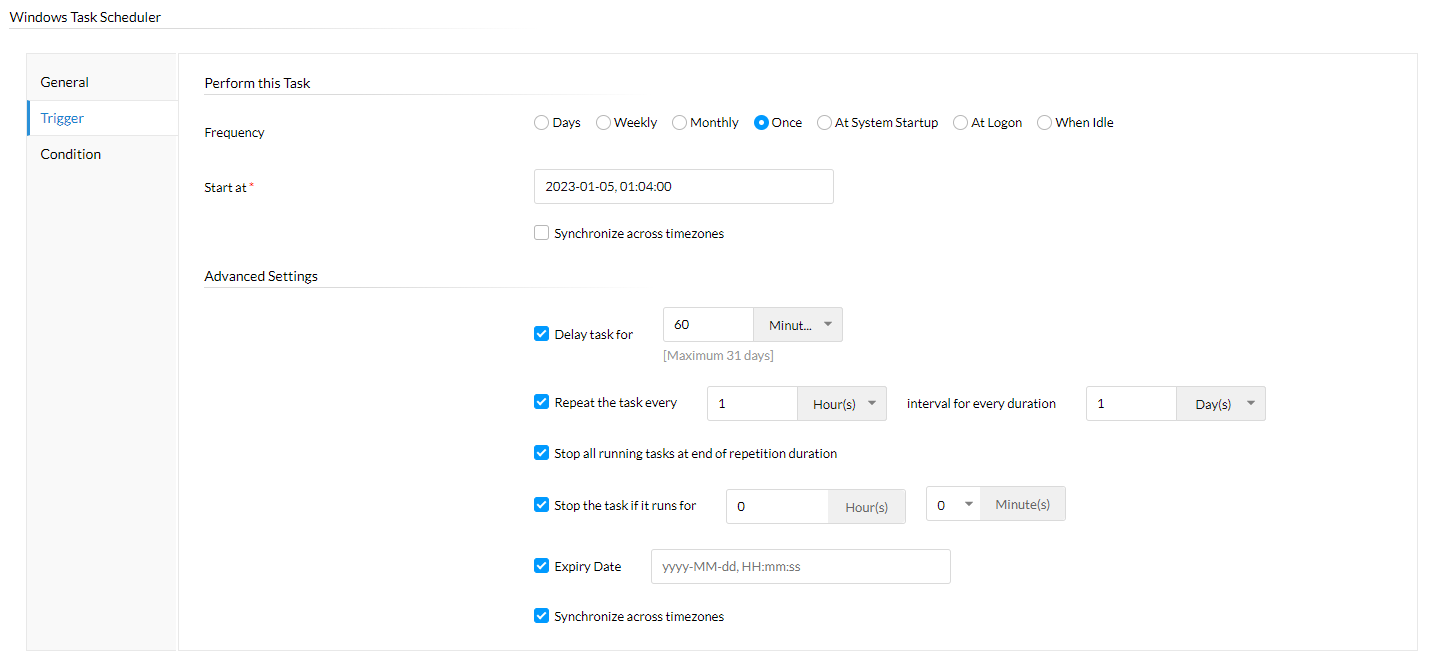
Task: Select the Once frequency option
Action: (761, 123)
